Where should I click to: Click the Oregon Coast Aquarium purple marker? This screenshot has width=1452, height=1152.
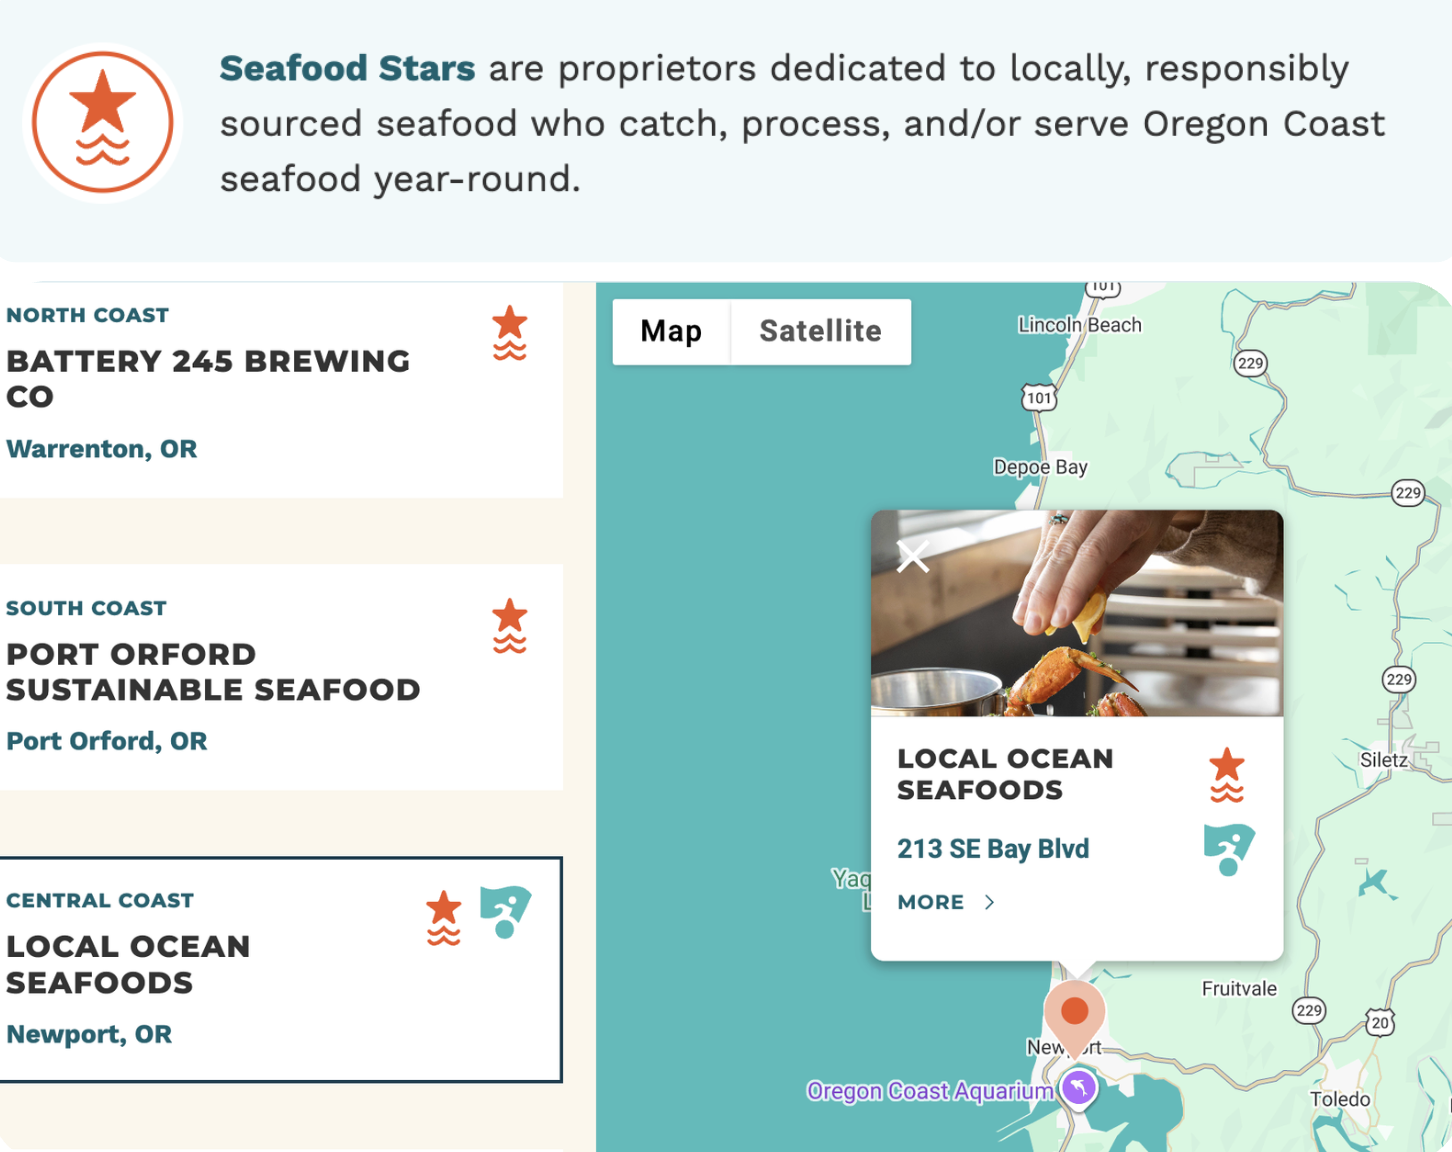1079,1087
